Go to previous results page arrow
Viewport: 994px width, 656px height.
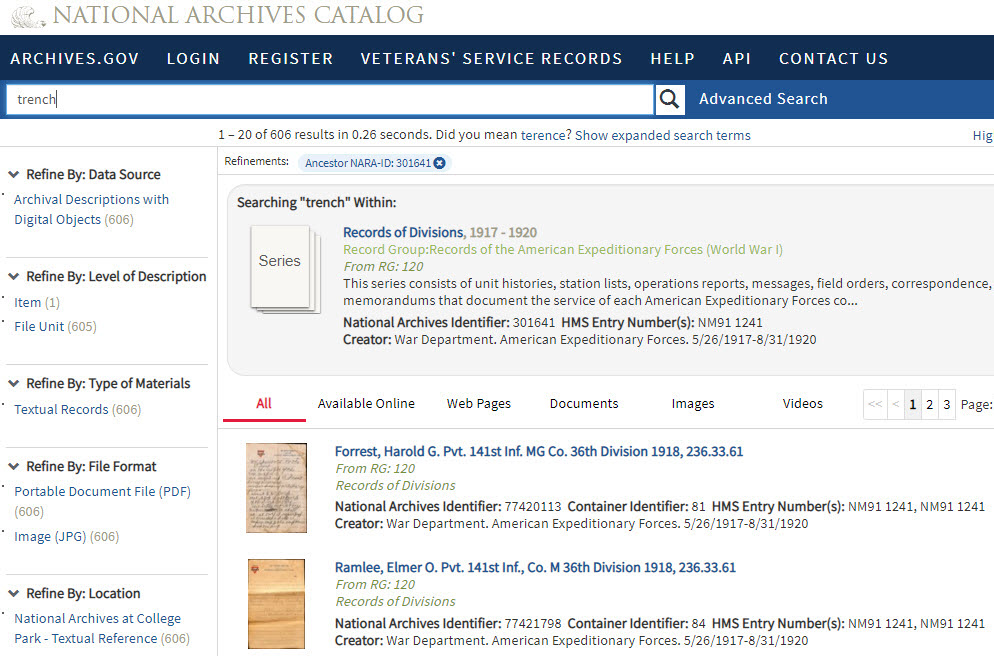click(896, 404)
